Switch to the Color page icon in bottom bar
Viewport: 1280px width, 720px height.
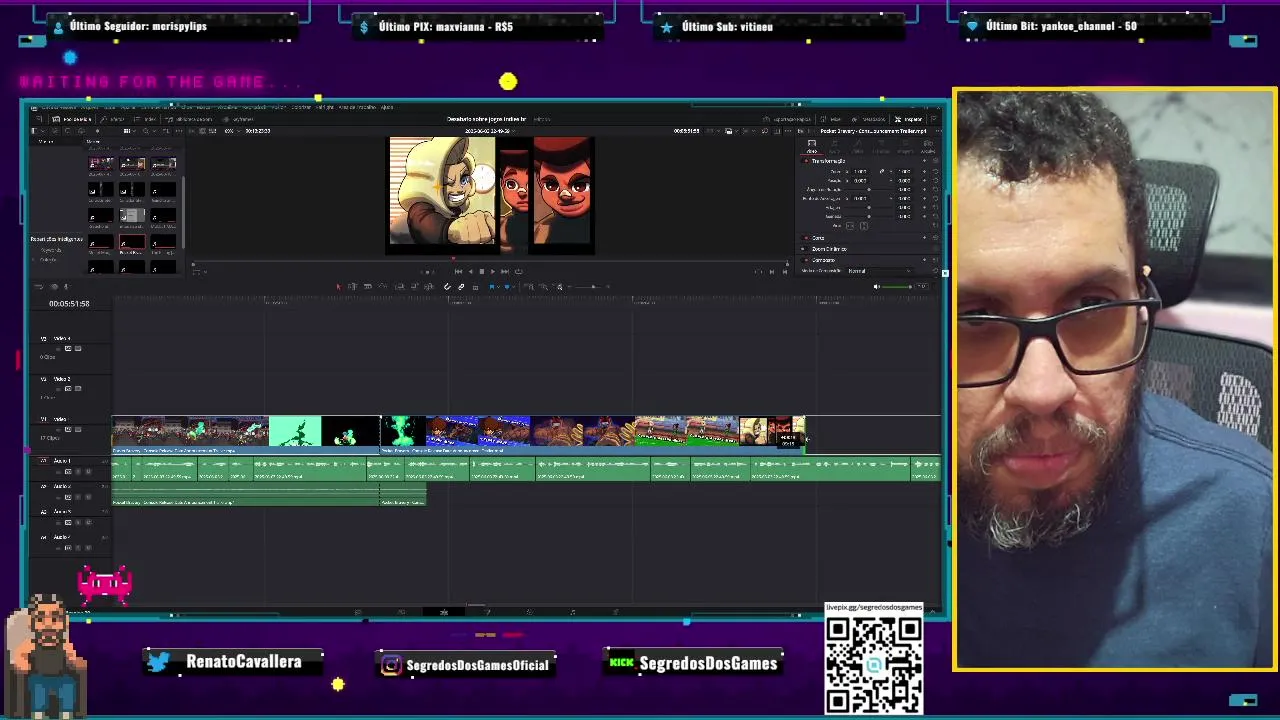(x=530, y=612)
